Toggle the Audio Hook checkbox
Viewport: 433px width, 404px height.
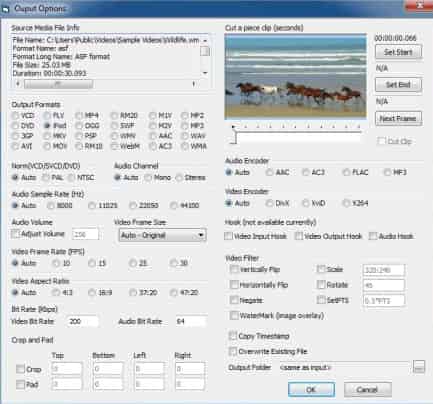(x=373, y=236)
